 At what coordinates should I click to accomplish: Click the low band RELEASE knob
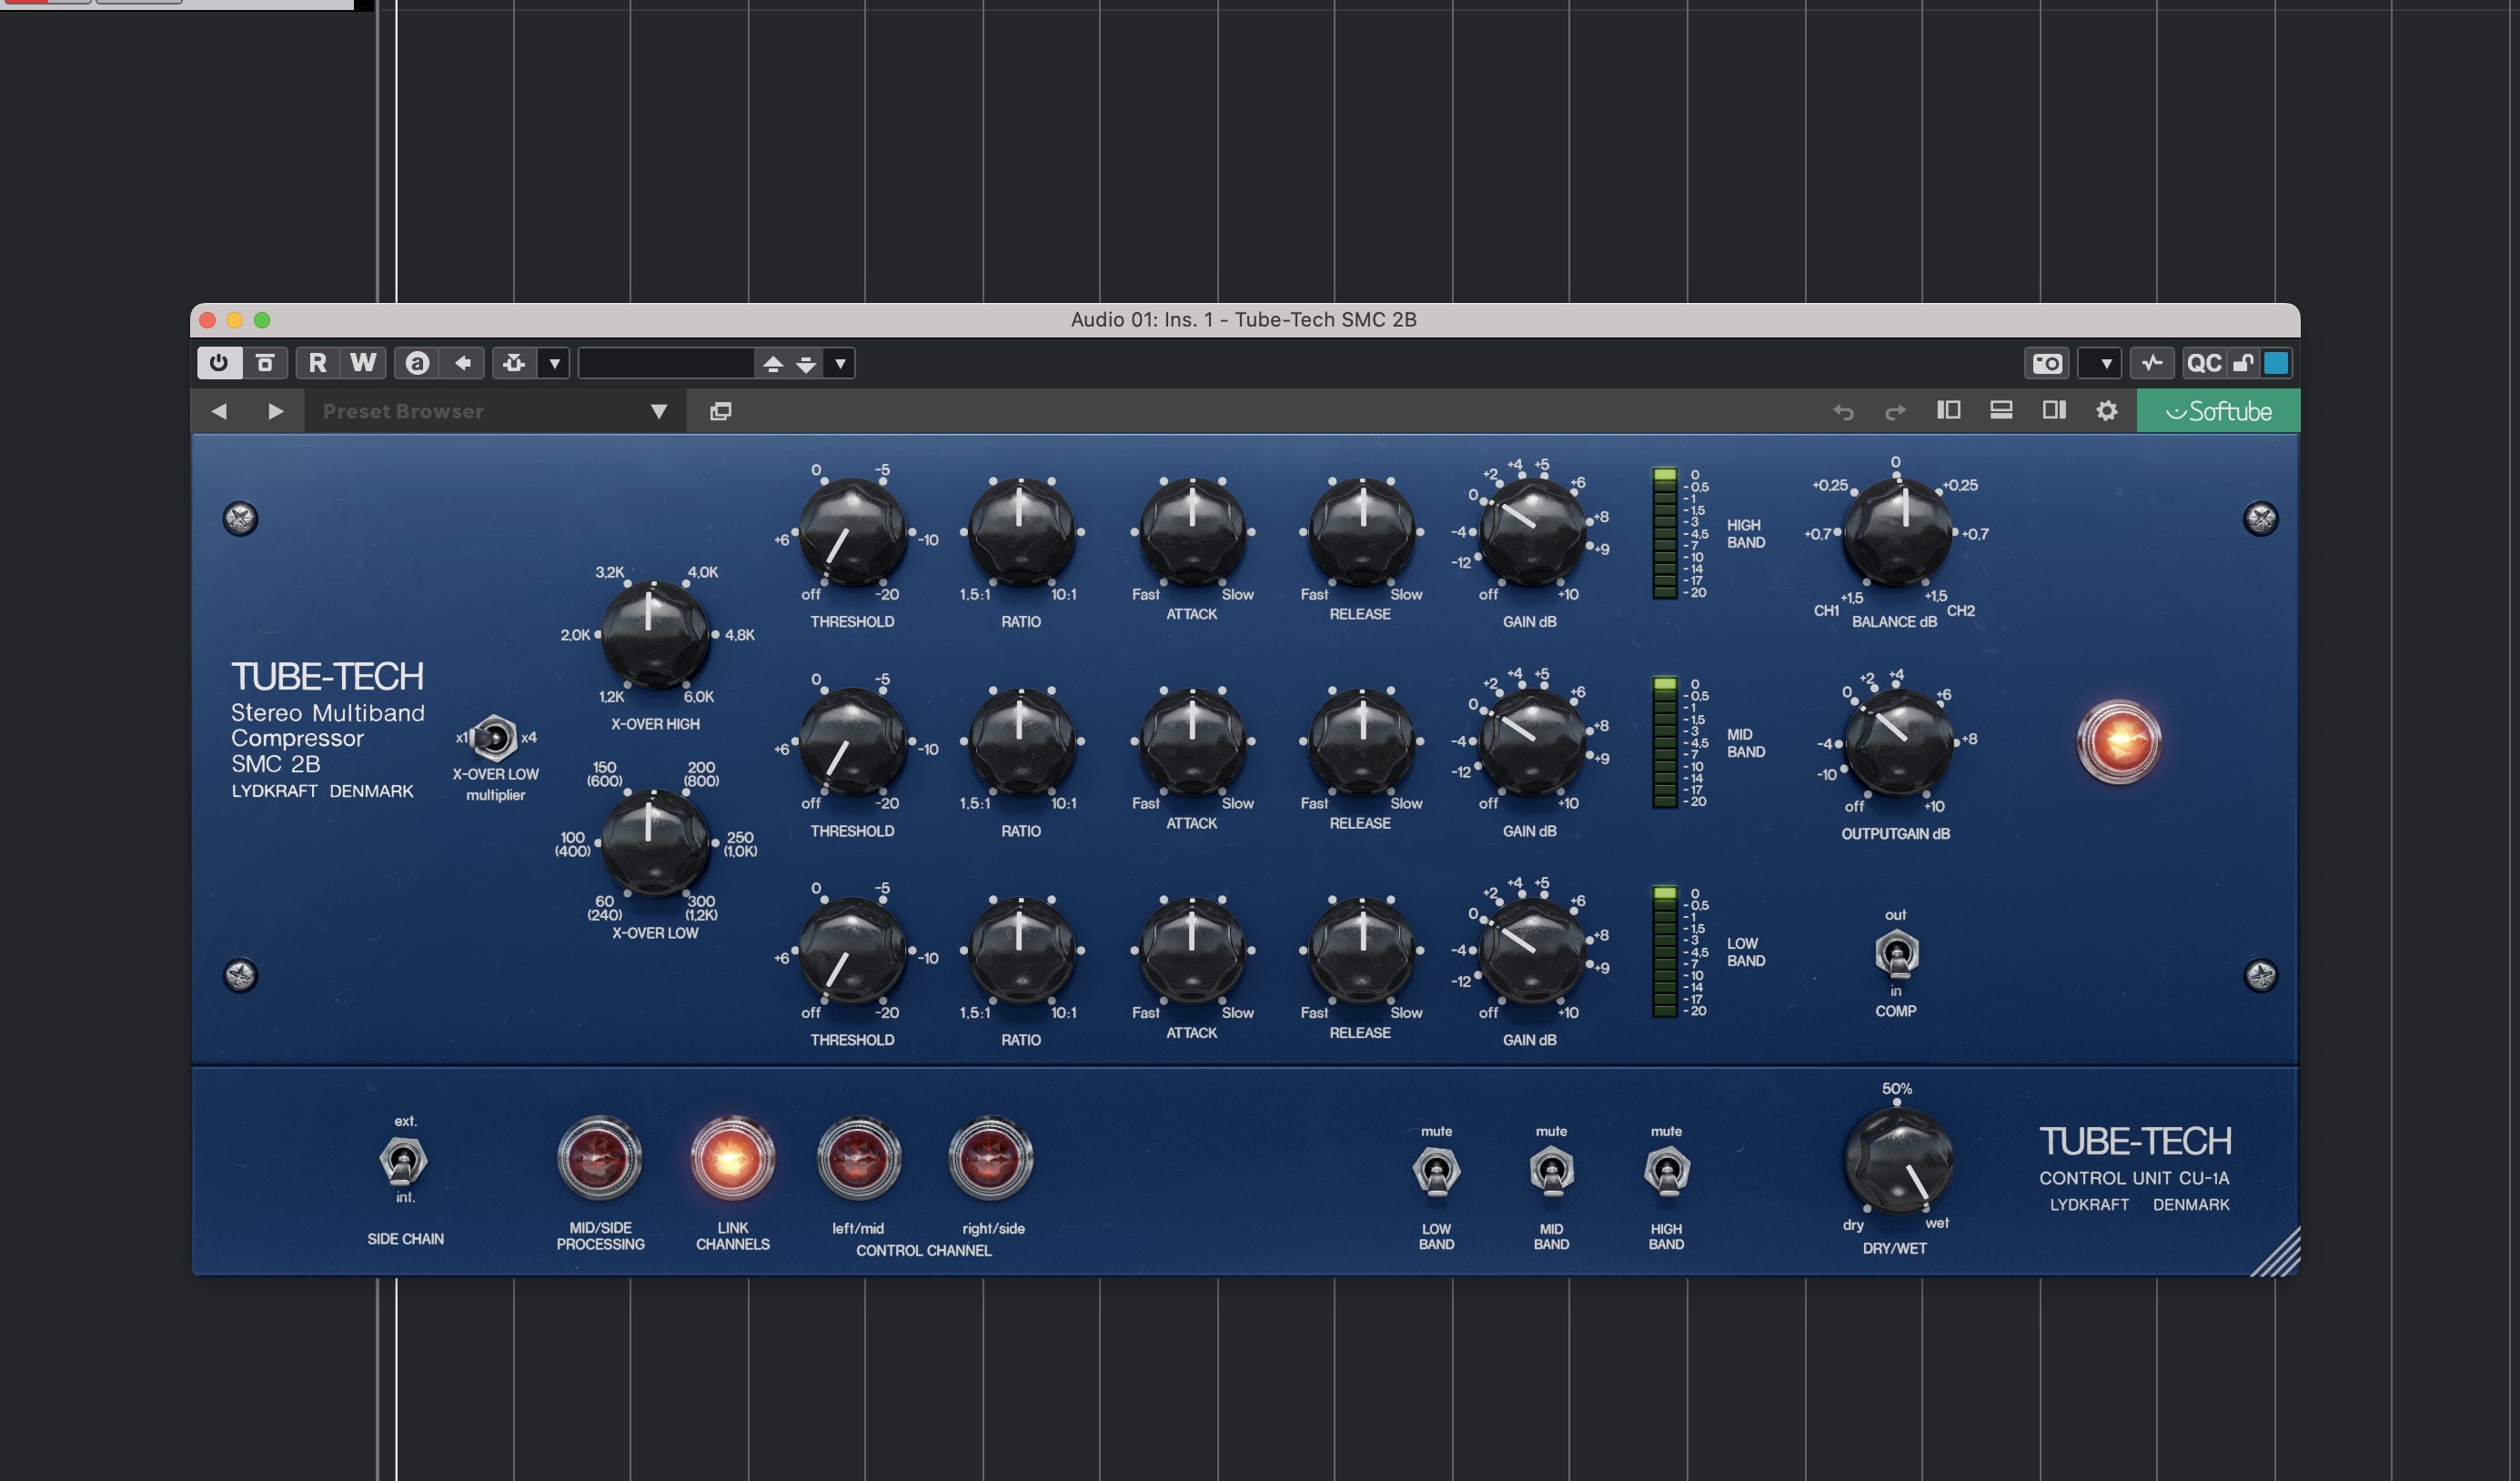pos(1361,950)
